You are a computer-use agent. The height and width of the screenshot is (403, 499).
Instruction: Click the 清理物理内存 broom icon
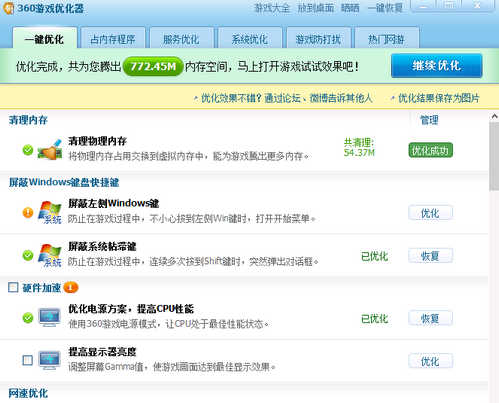pos(50,150)
